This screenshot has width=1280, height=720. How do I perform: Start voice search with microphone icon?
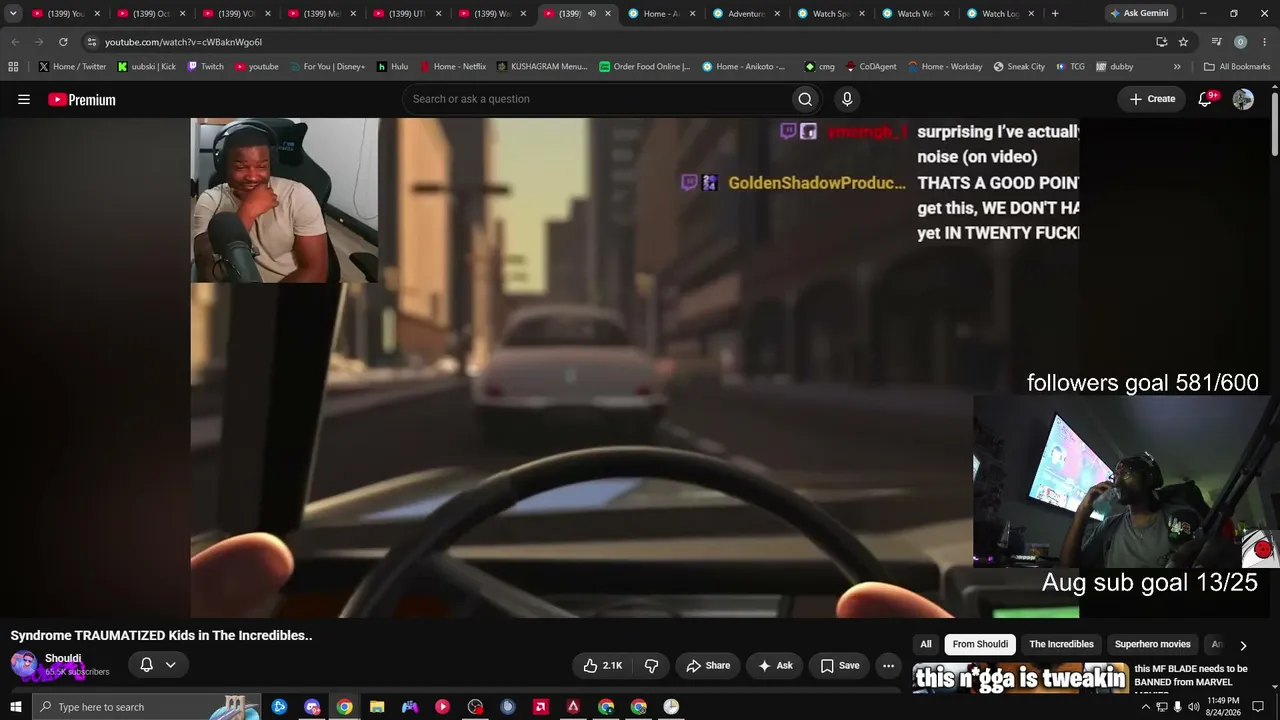point(847,99)
